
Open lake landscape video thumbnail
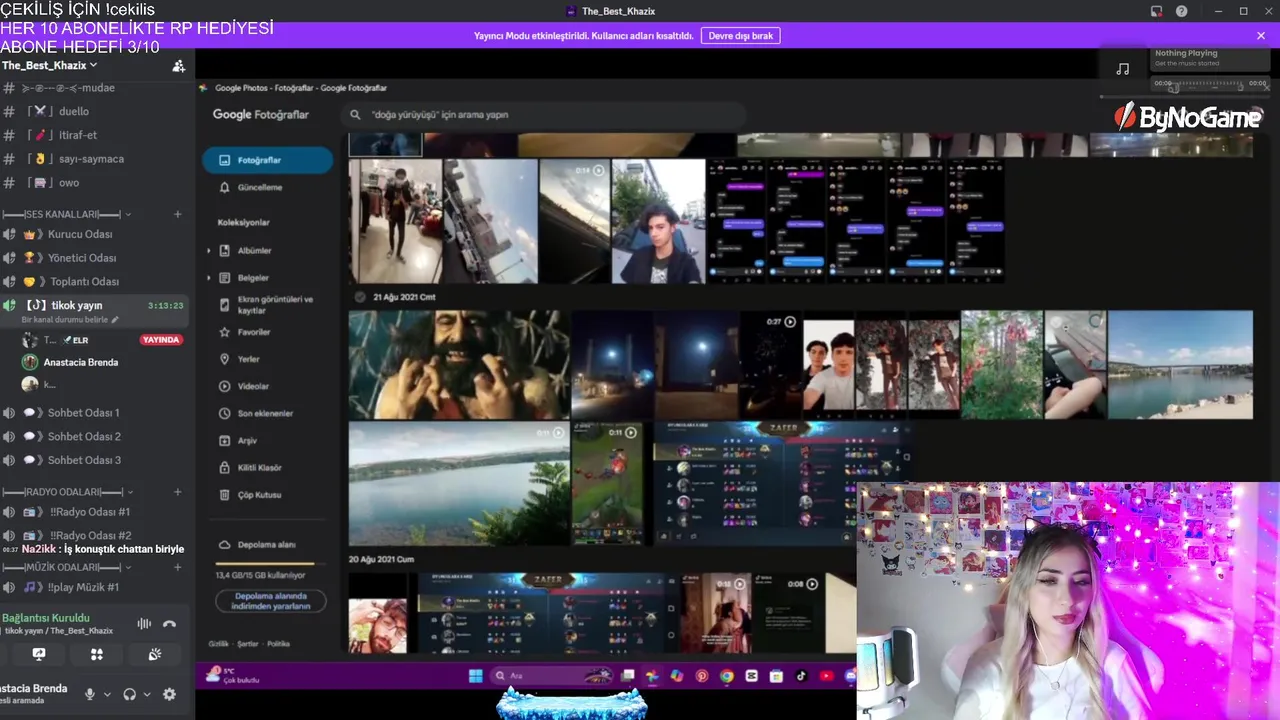458,484
